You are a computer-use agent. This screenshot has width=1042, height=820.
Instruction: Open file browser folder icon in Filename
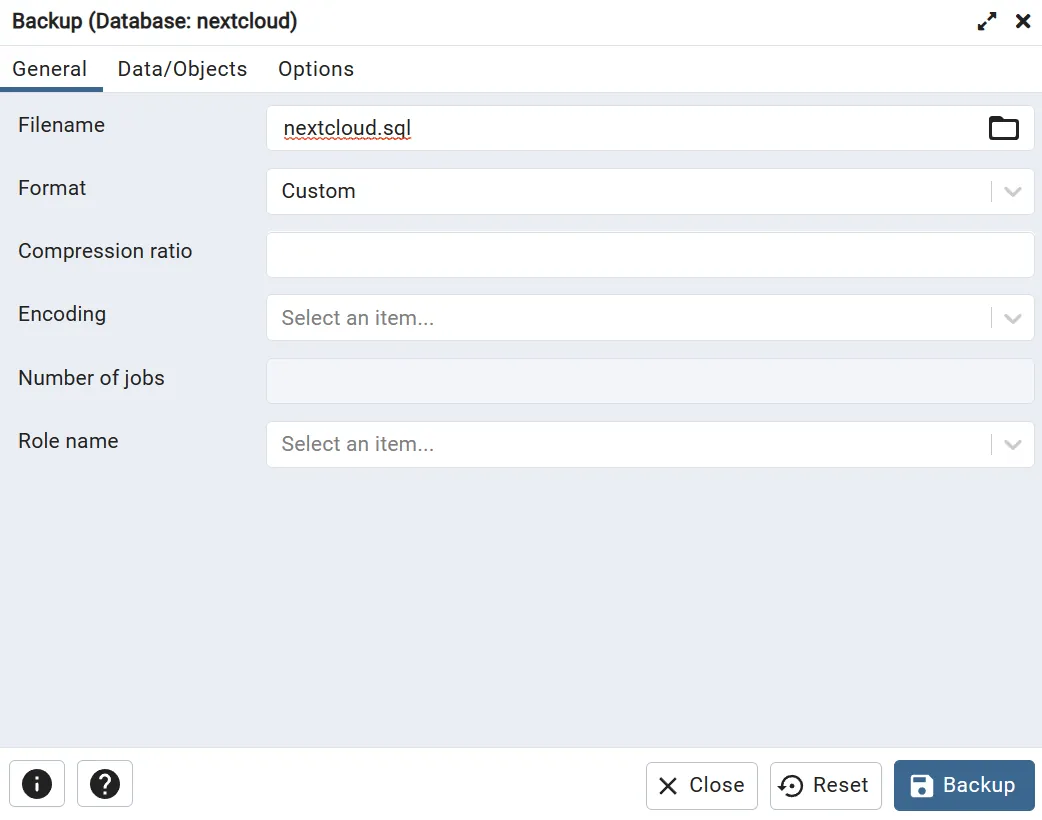[x=1003, y=128]
